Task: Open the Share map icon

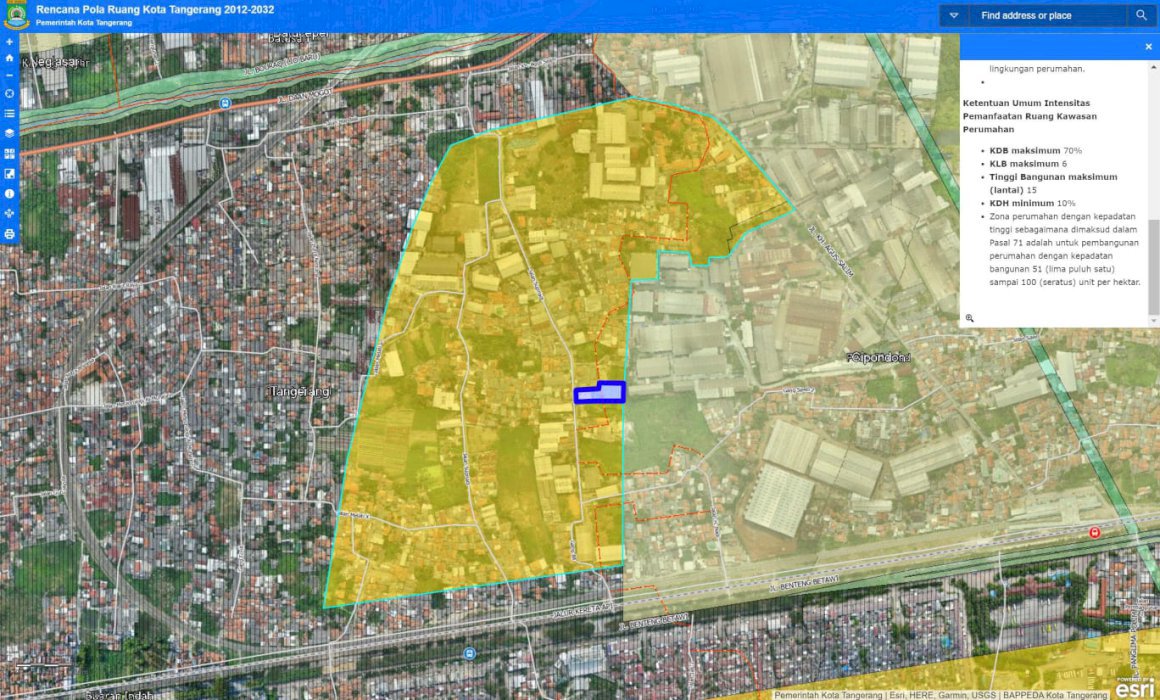Action: click(x=10, y=214)
